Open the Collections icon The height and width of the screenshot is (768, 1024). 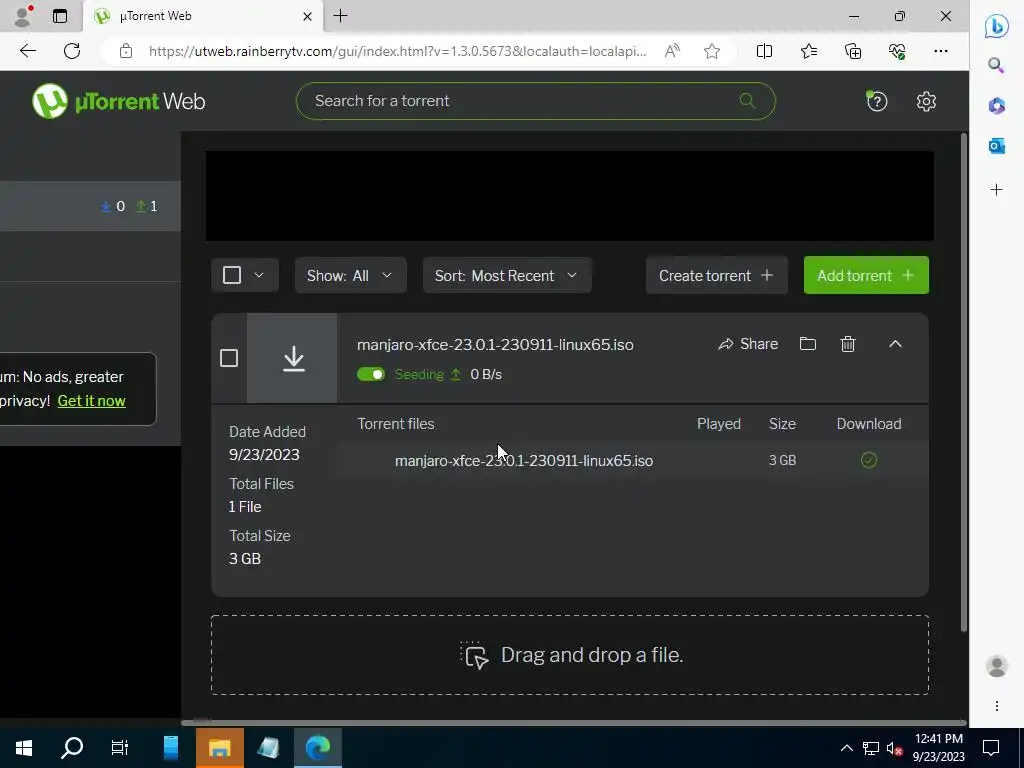853,51
